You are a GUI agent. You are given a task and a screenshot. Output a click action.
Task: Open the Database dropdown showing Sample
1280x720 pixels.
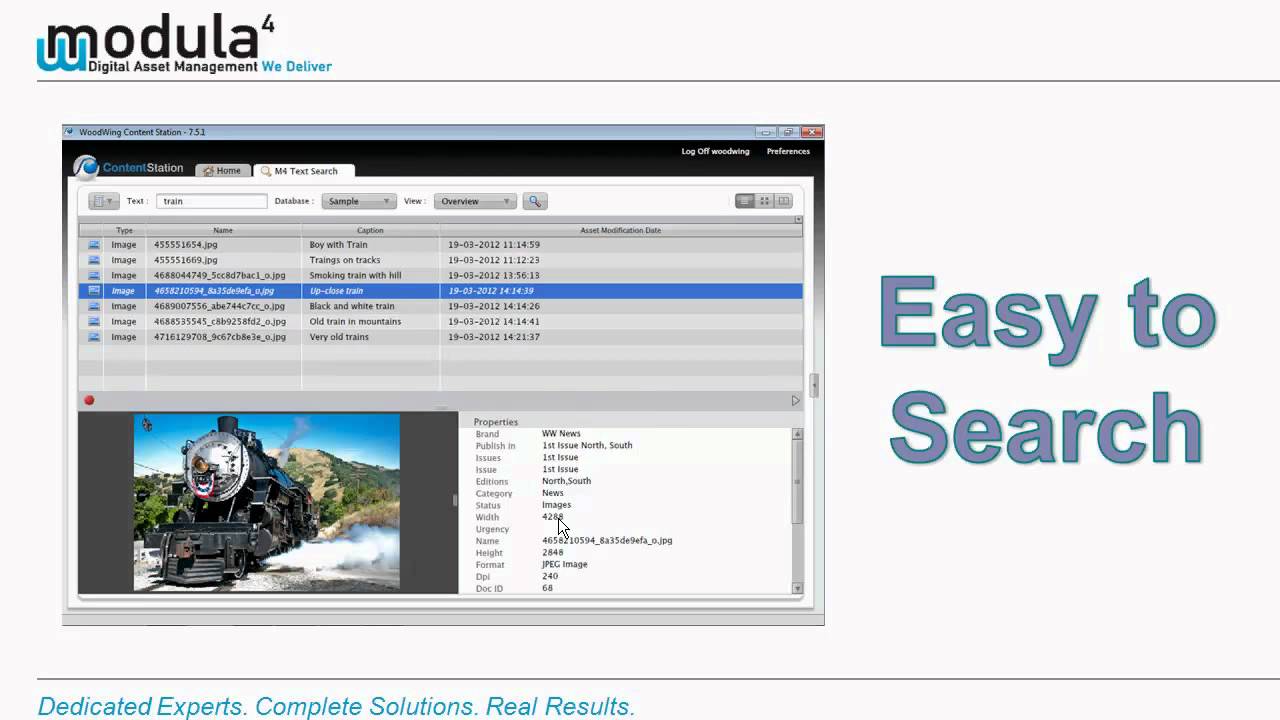[359, 201]
